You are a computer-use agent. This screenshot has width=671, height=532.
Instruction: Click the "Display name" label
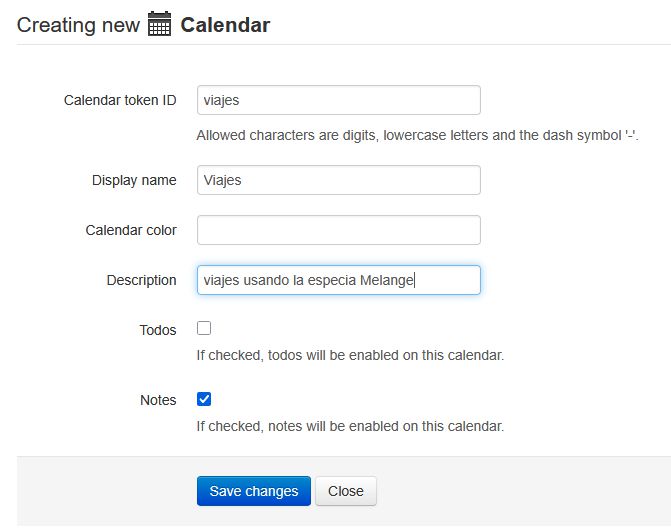coord(134,180)
